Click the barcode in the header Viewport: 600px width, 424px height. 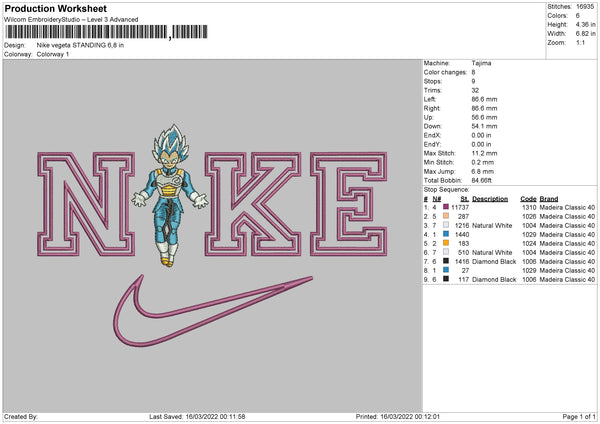(106, 32)
